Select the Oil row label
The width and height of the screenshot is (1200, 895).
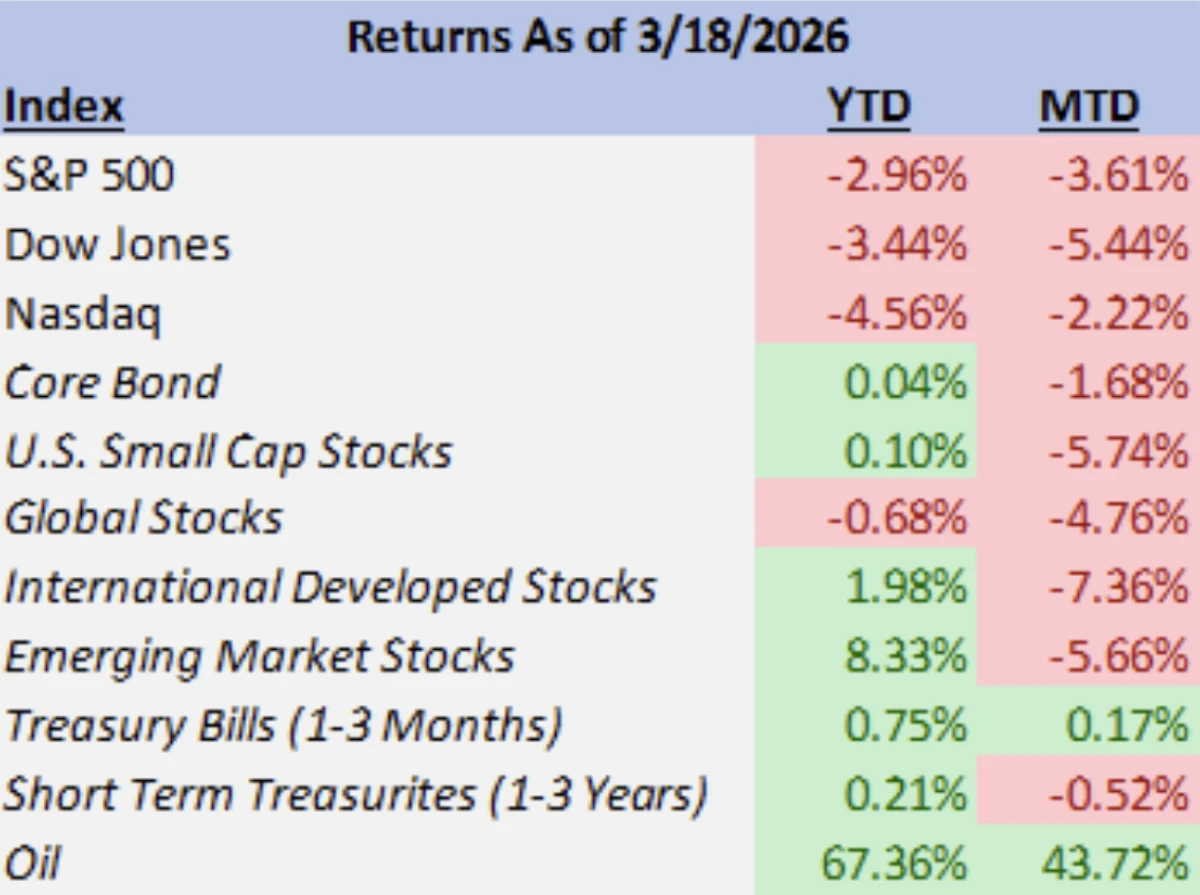coord(31,863)
